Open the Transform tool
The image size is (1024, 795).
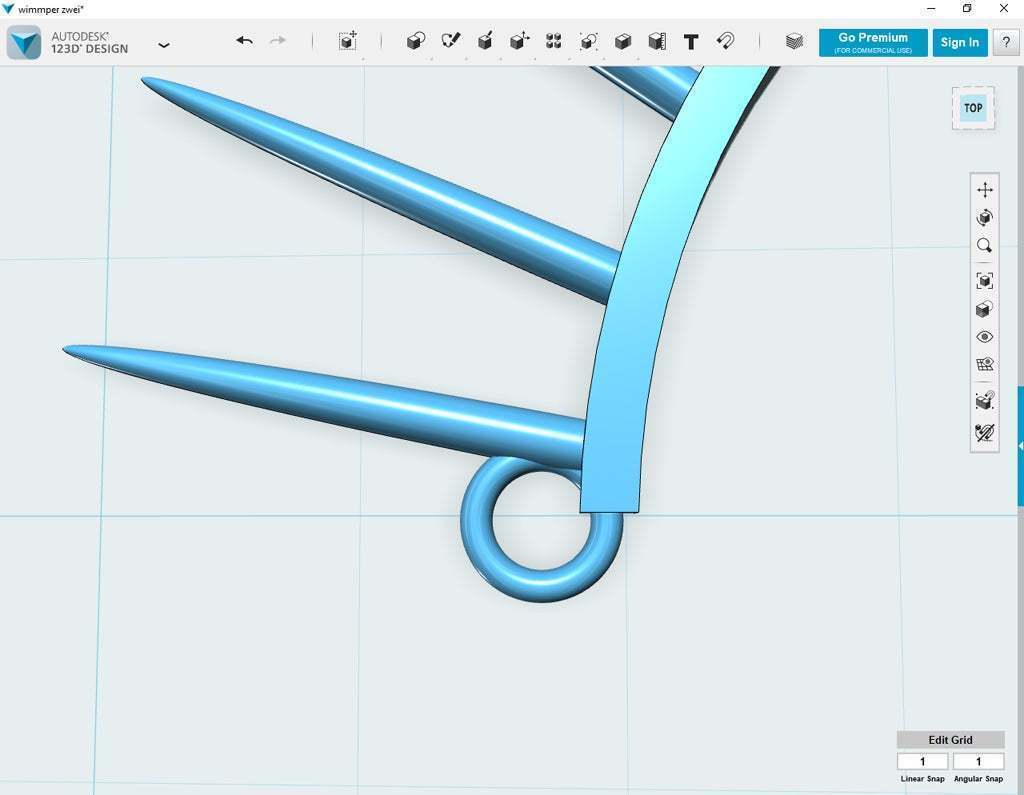coord(347,41)
